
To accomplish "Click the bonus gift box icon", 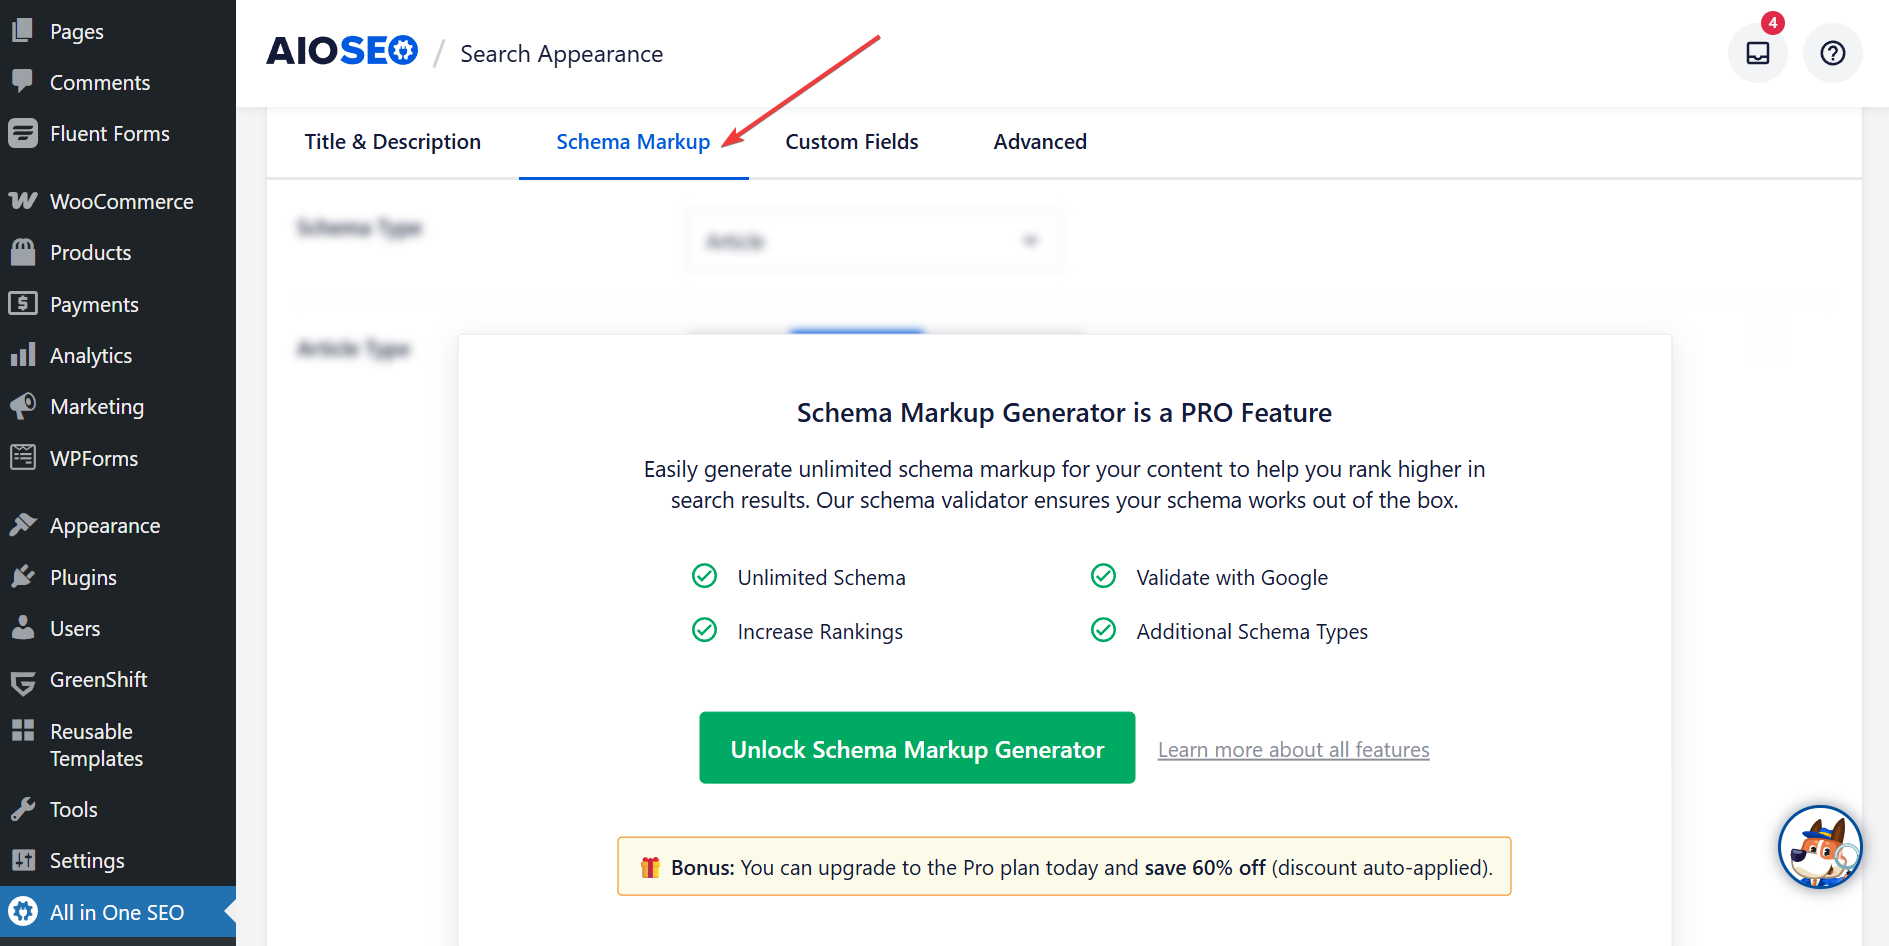I will tap(650, 867).
